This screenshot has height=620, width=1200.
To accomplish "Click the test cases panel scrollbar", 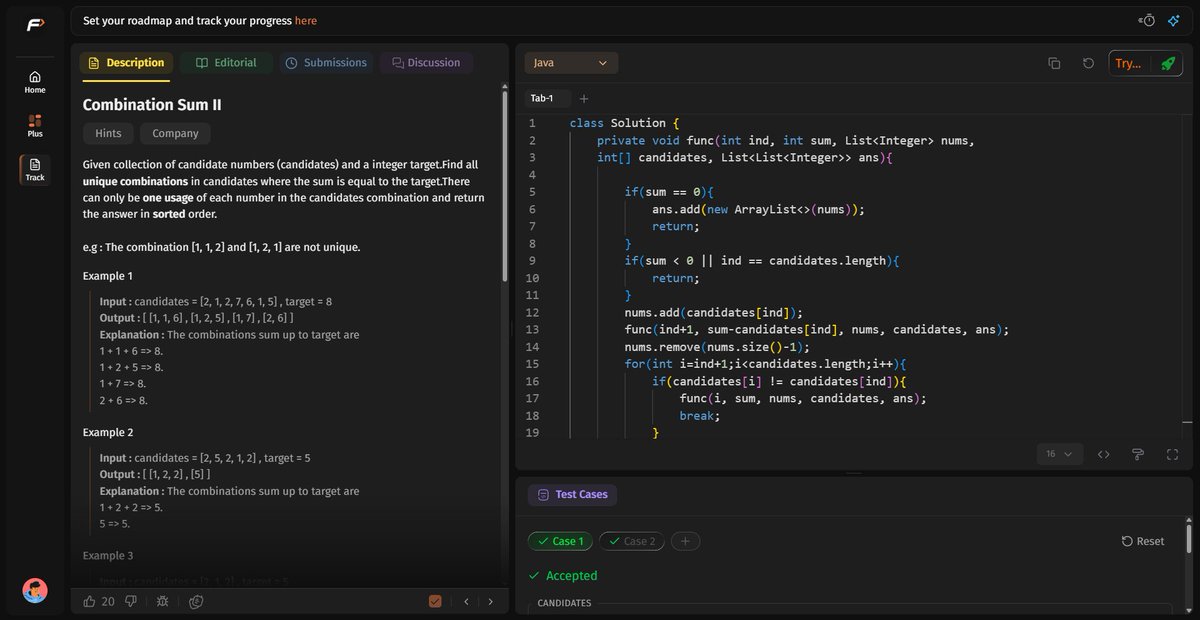I will [1187, 538].
